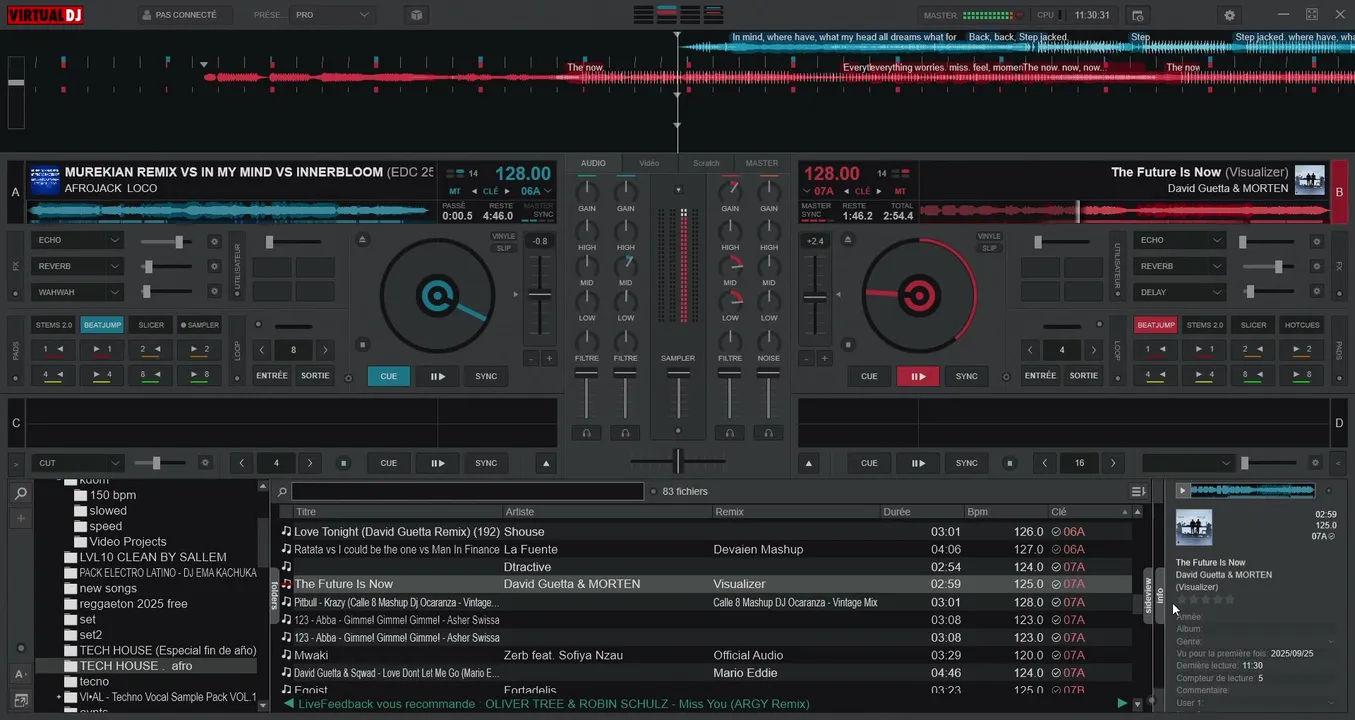This screenshot has height=720, width=1355.
Task: Enable SYNC on deck B
Action: click(x=967, y=376)
